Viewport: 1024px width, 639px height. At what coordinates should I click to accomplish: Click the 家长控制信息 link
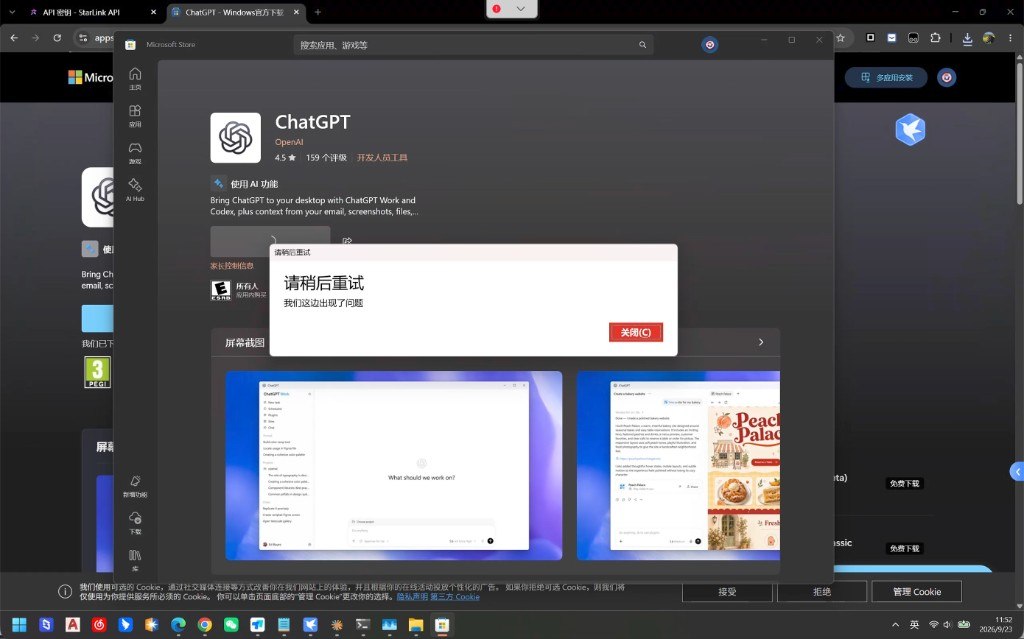tap(232, 265)
